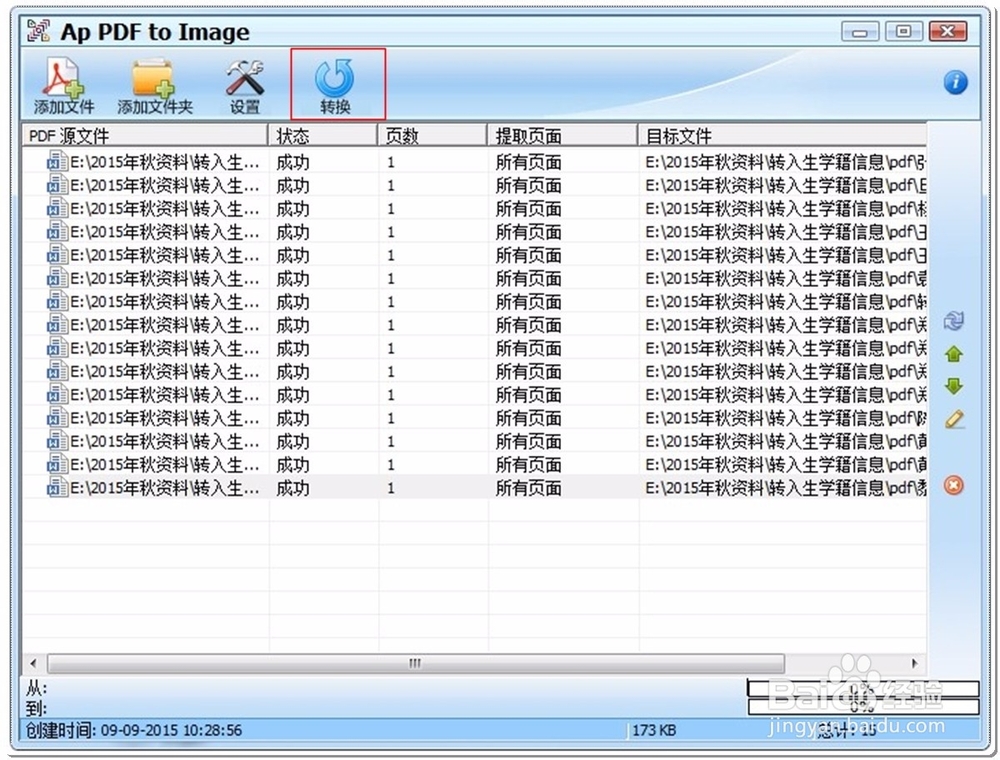The width and height of the screenshot is (1000, 760).
Task: Maximize the Ap PDF to Image window
Action: 904,31
